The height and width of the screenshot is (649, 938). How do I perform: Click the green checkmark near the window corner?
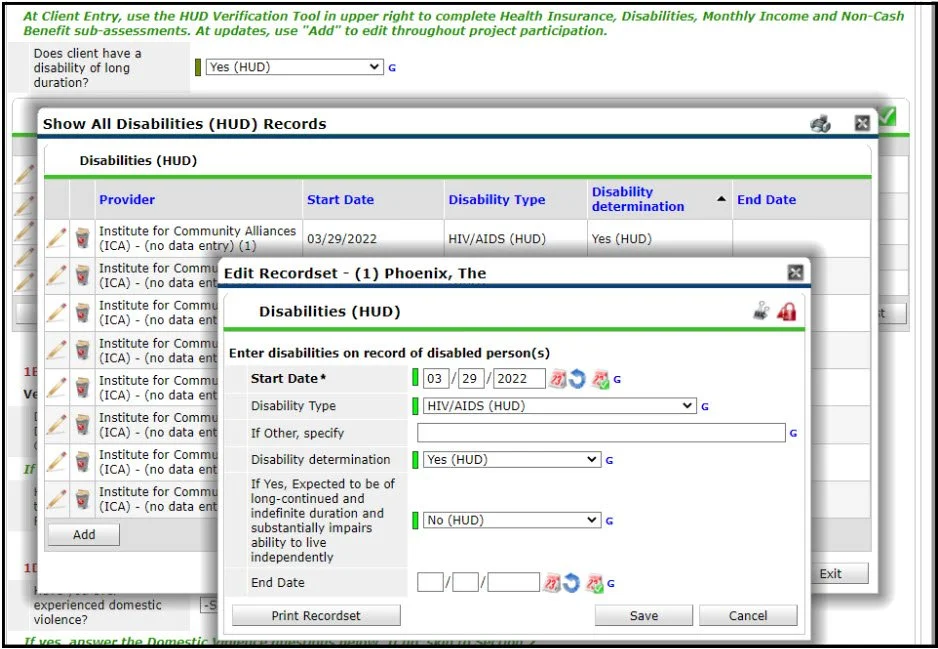tap(889, 116)
